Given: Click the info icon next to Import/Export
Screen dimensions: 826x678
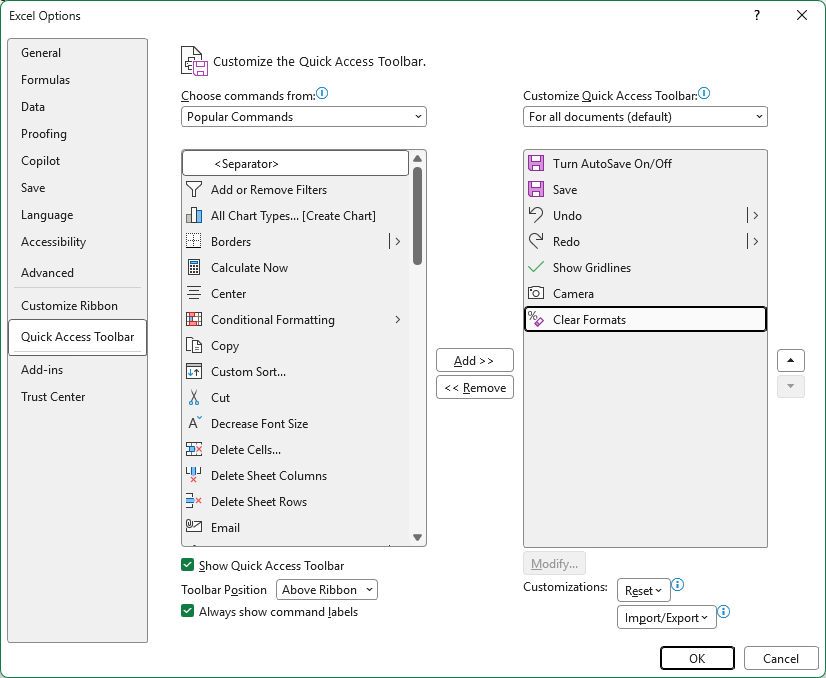Looking at the screenshot, I should tap(724, 612).
